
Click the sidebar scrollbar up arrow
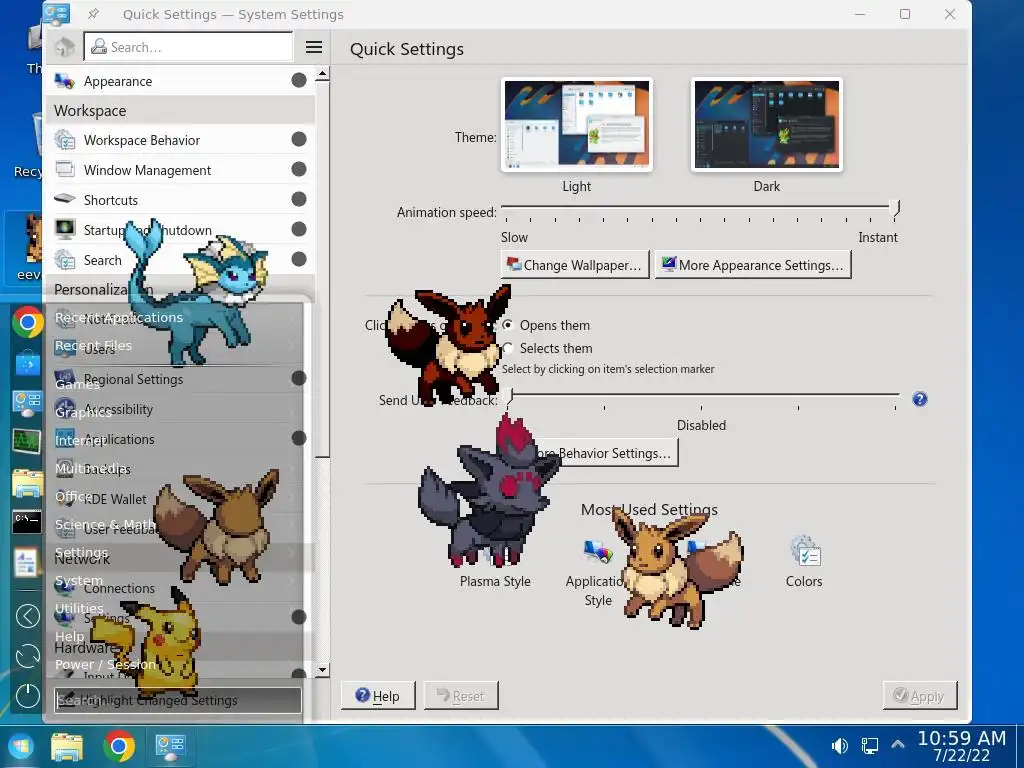click(322, 74)
